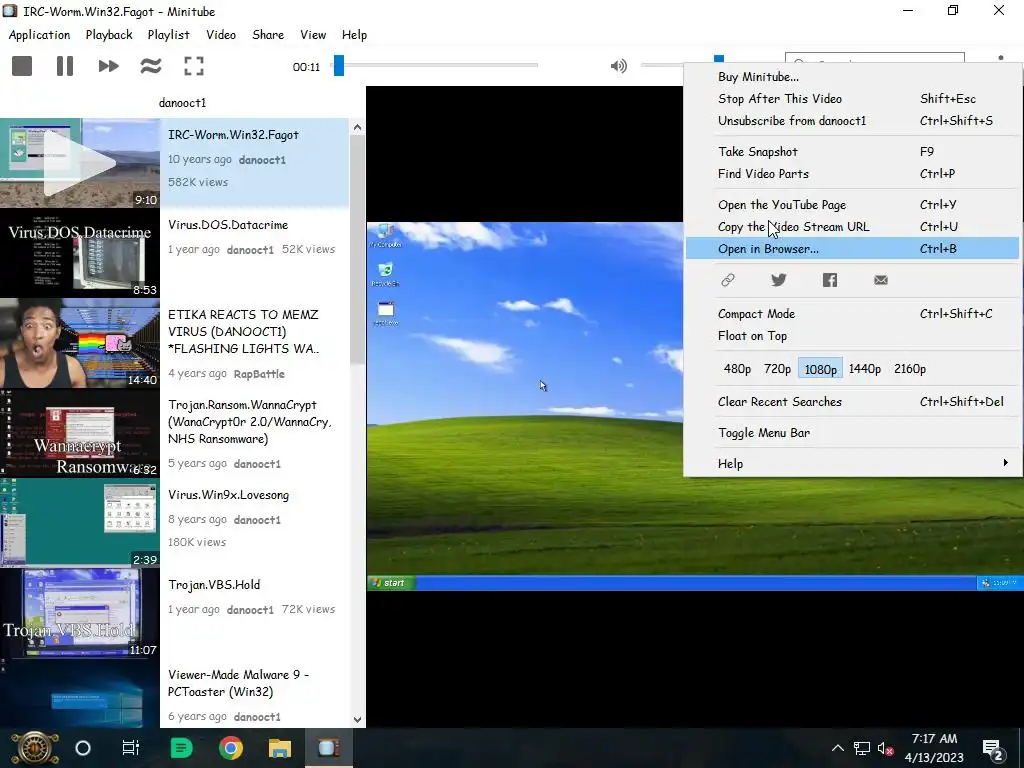Toggle Float on Top
Viewport: 1024px width, 768px height.
[852, 336]
